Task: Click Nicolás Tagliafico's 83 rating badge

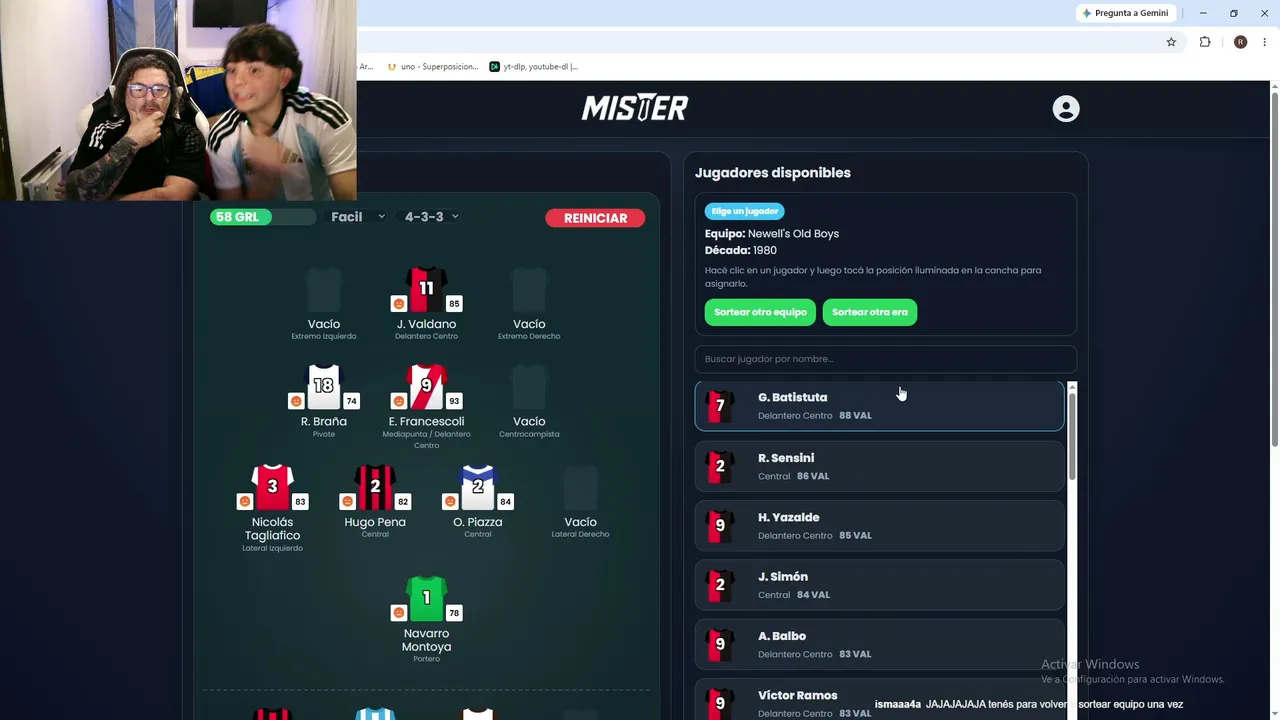Action: 300,501
